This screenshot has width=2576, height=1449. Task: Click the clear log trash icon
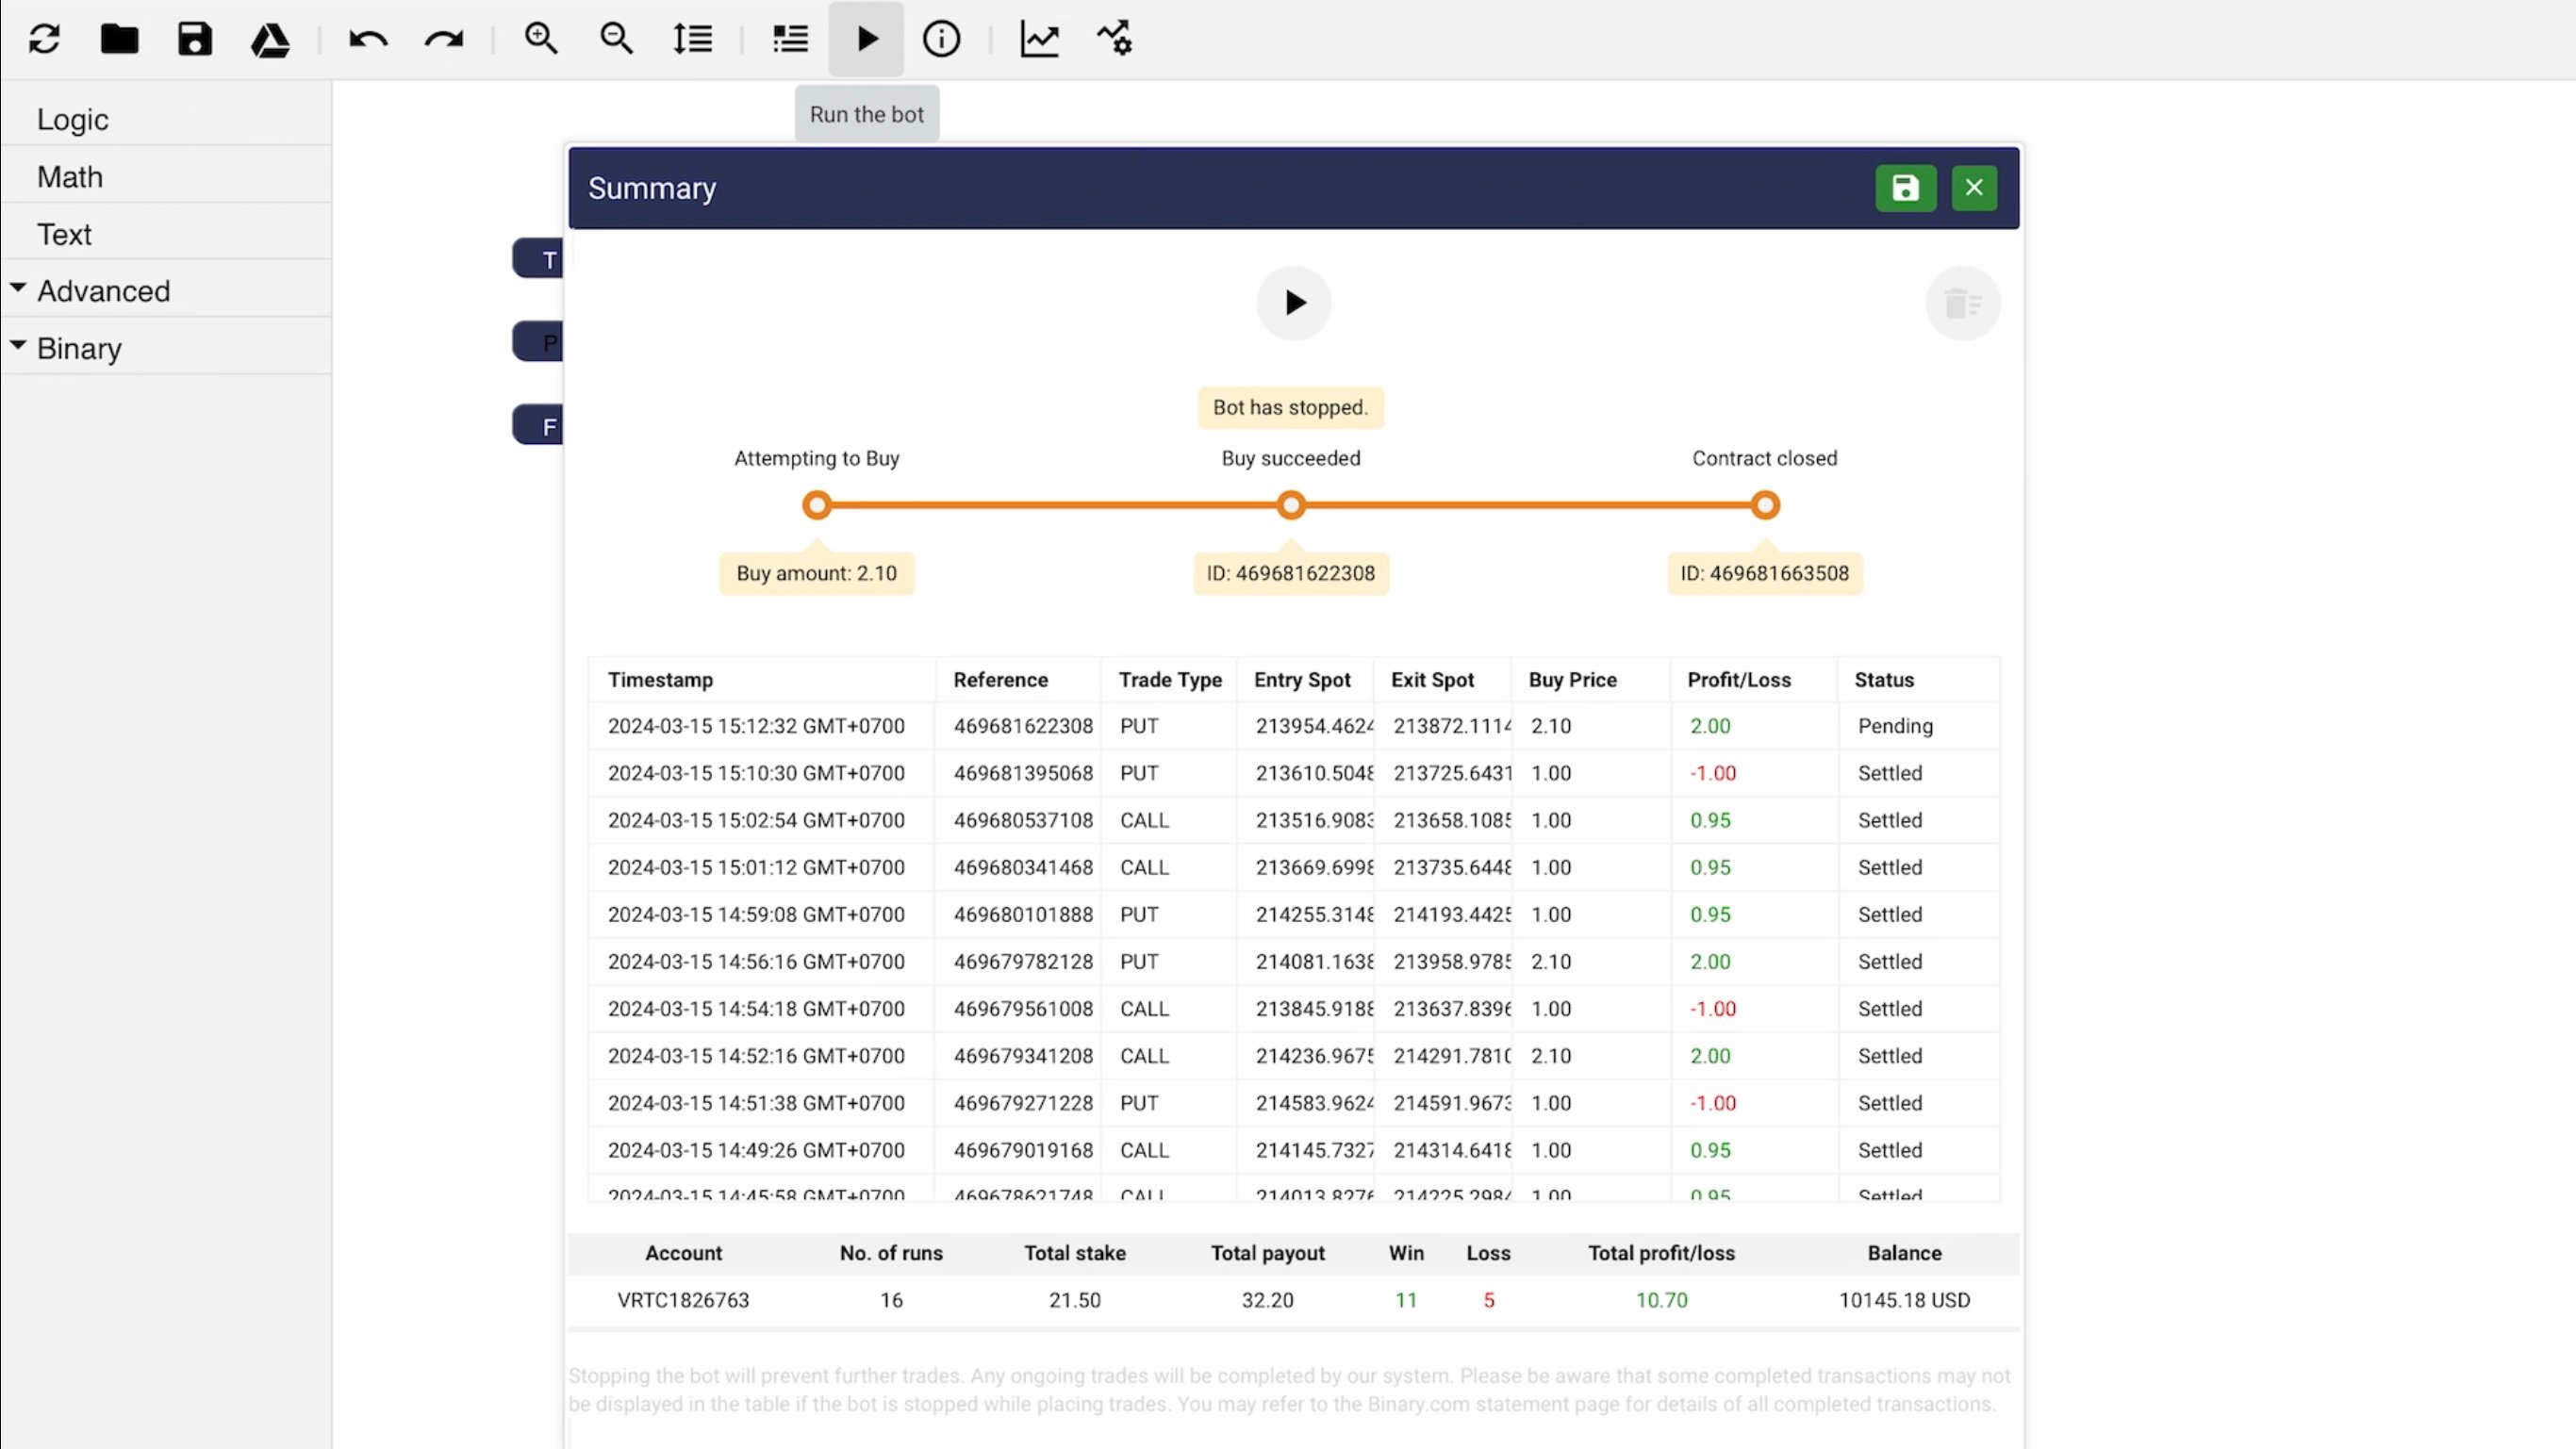tap(1962, 303)
